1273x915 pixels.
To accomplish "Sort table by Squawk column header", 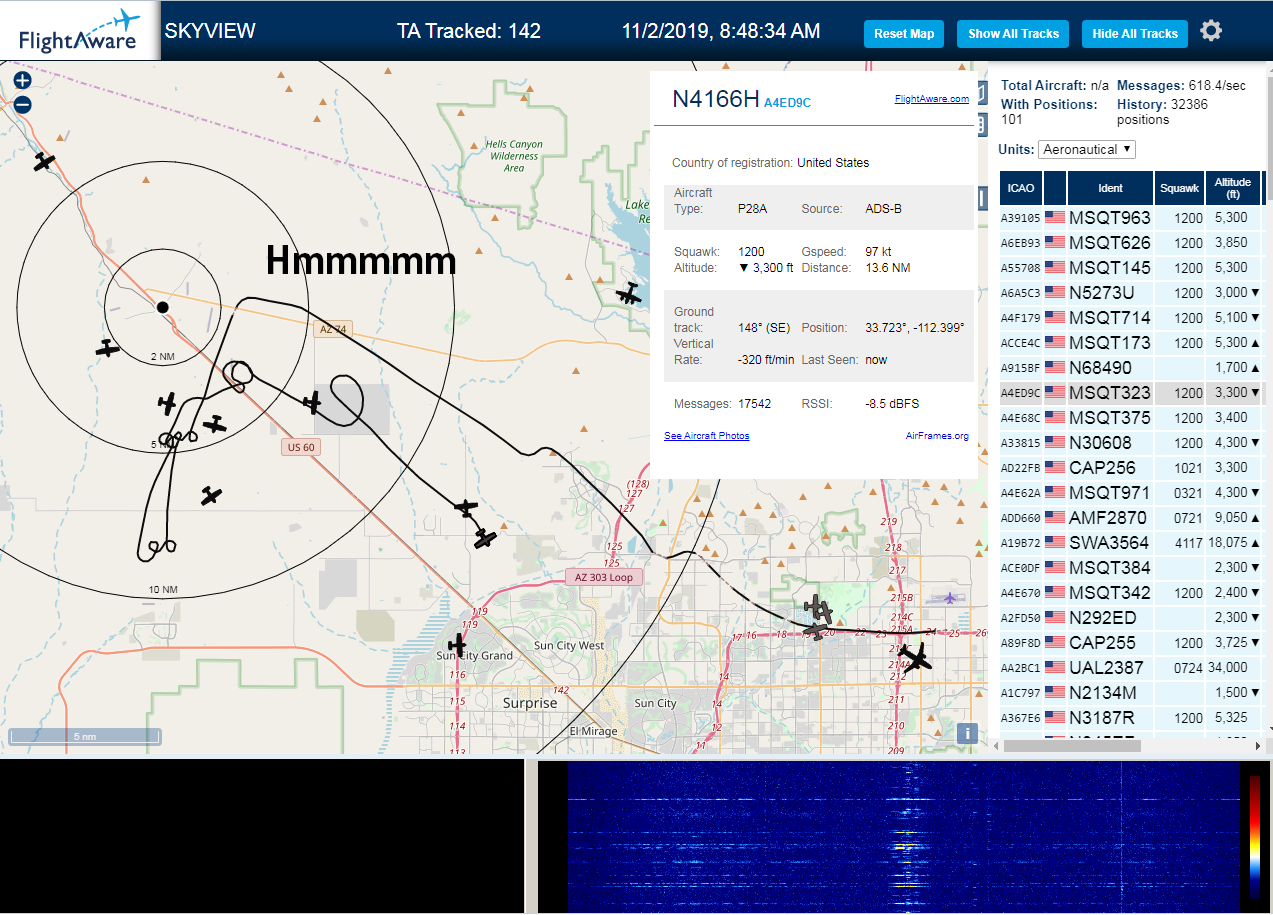I will 1179,188.
